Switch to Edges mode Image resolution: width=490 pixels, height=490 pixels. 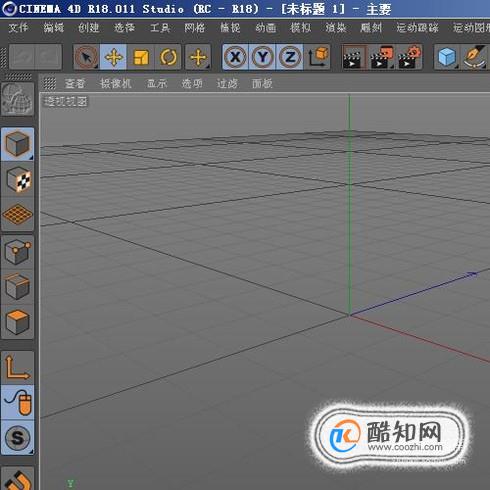[18, 287]
